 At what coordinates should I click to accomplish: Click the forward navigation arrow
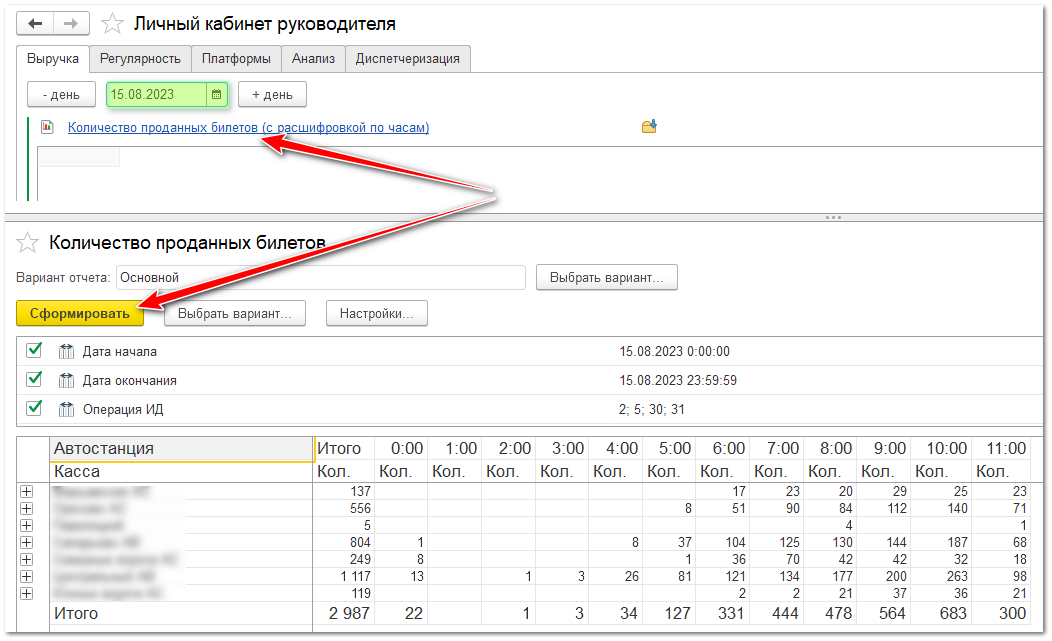tap(72, 24)
